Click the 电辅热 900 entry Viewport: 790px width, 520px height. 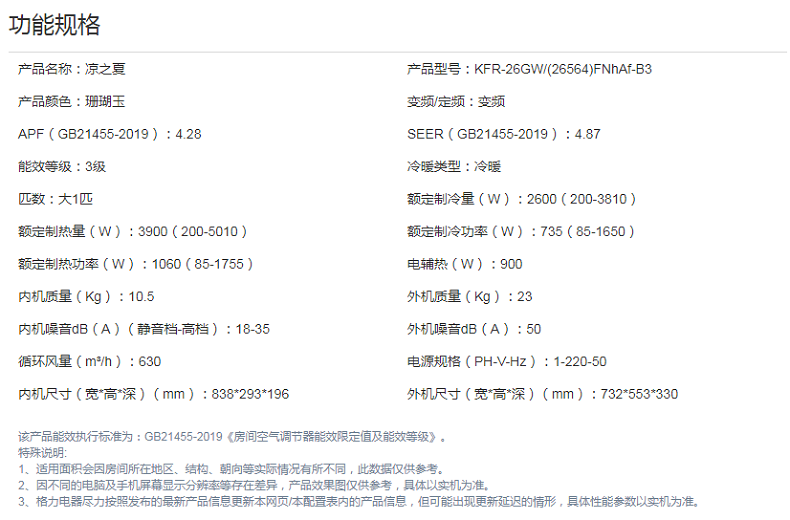pyautogui.click(x=464, y=264)
